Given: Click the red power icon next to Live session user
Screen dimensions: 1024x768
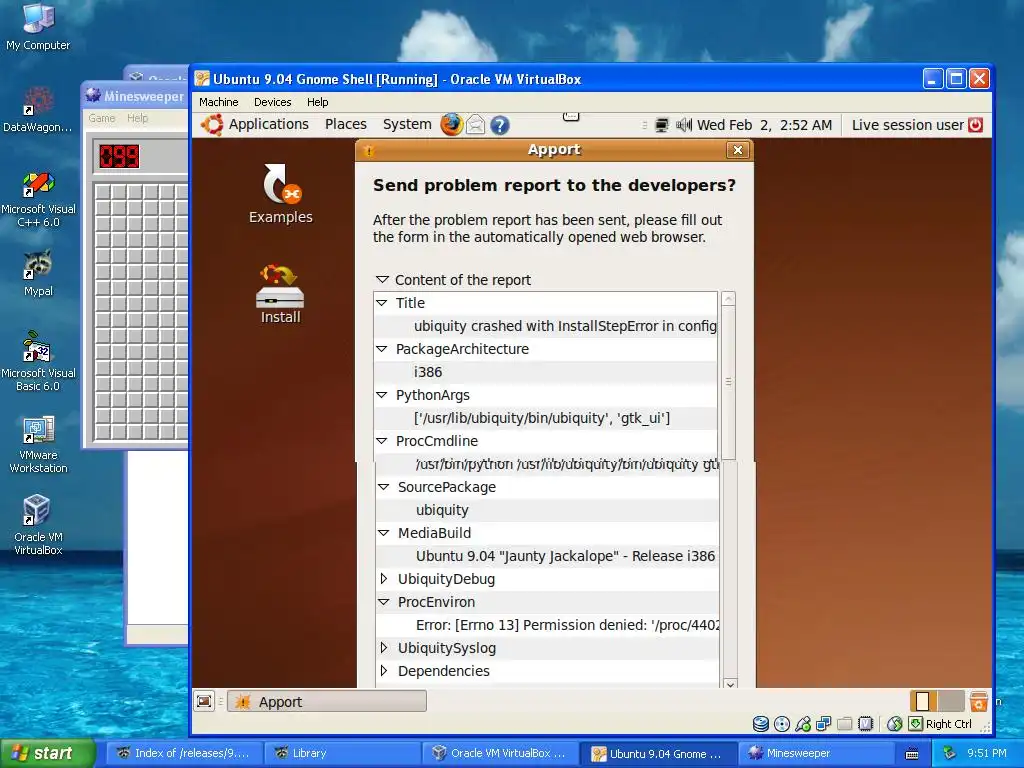Looking at the screenshot, I should click(x=975, y=125).
